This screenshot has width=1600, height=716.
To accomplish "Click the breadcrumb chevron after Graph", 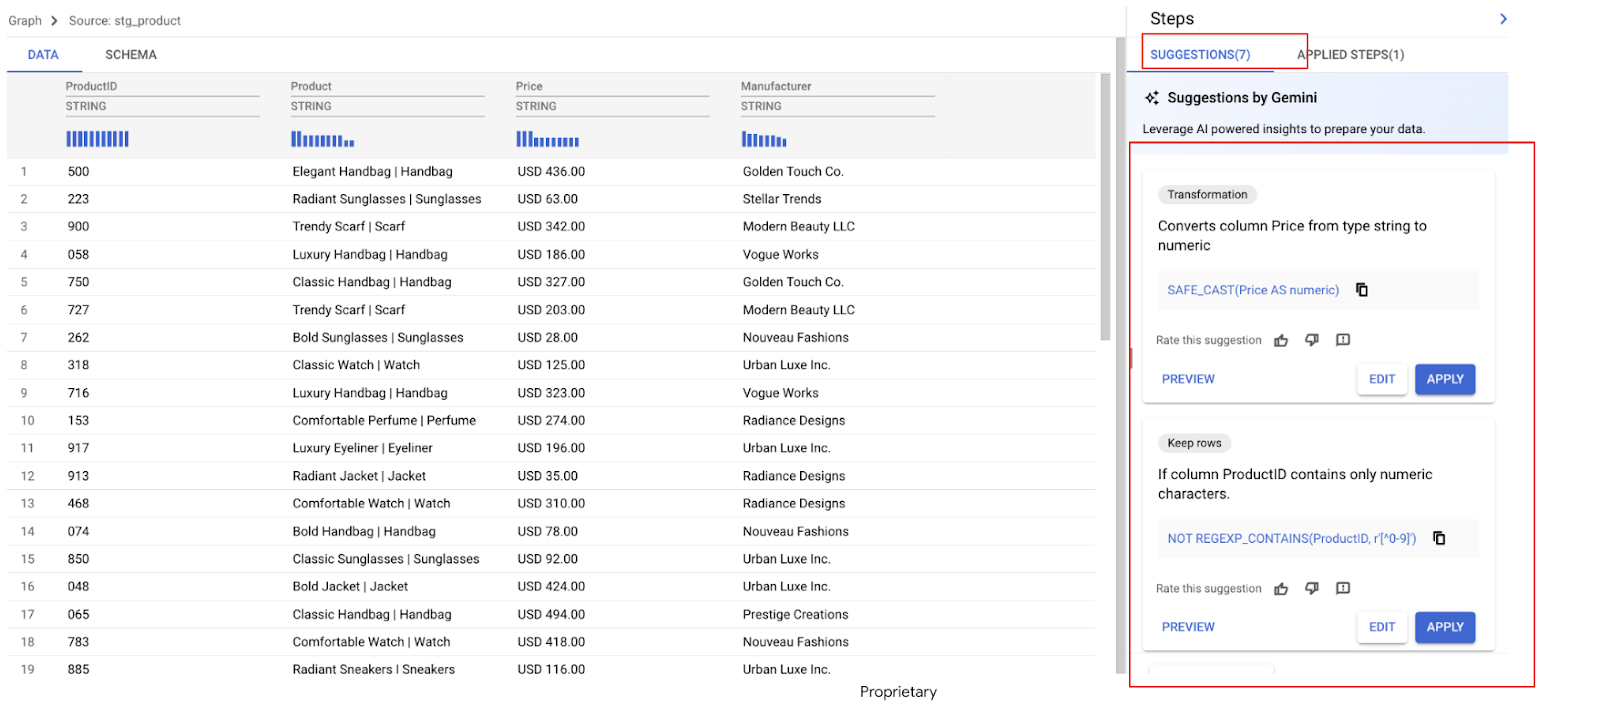I will pos(54,21).
